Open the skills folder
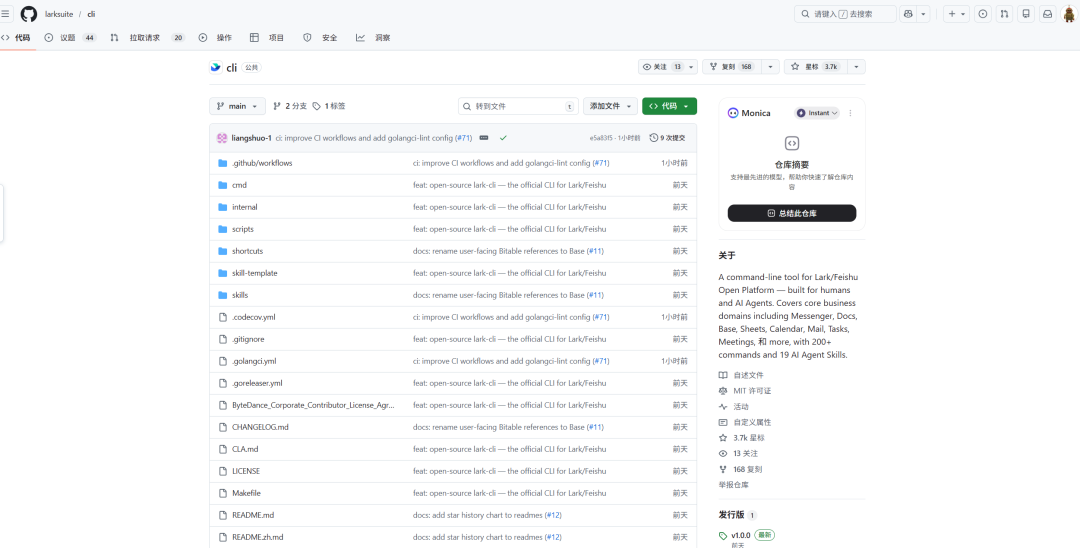This screenshot has height=548, width=1080. click(240, 295)
